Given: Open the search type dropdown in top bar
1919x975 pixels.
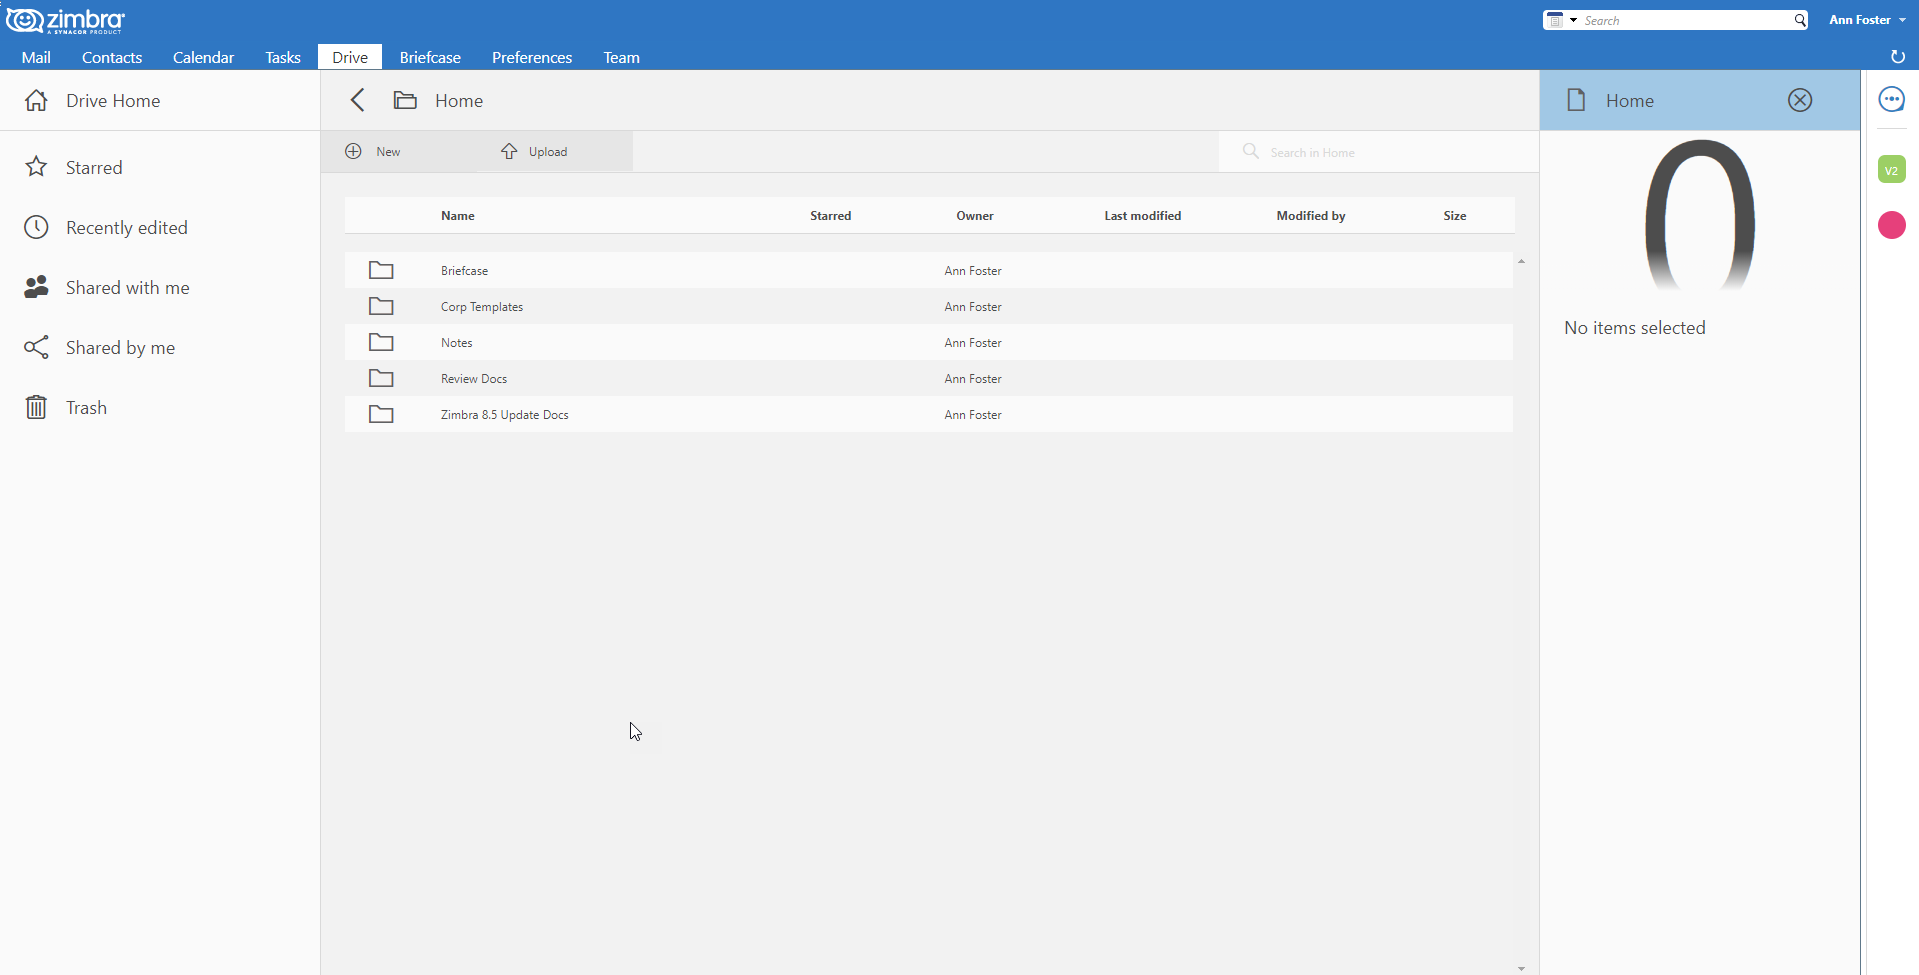Looking at the screenshot, I should (1562, 20).
